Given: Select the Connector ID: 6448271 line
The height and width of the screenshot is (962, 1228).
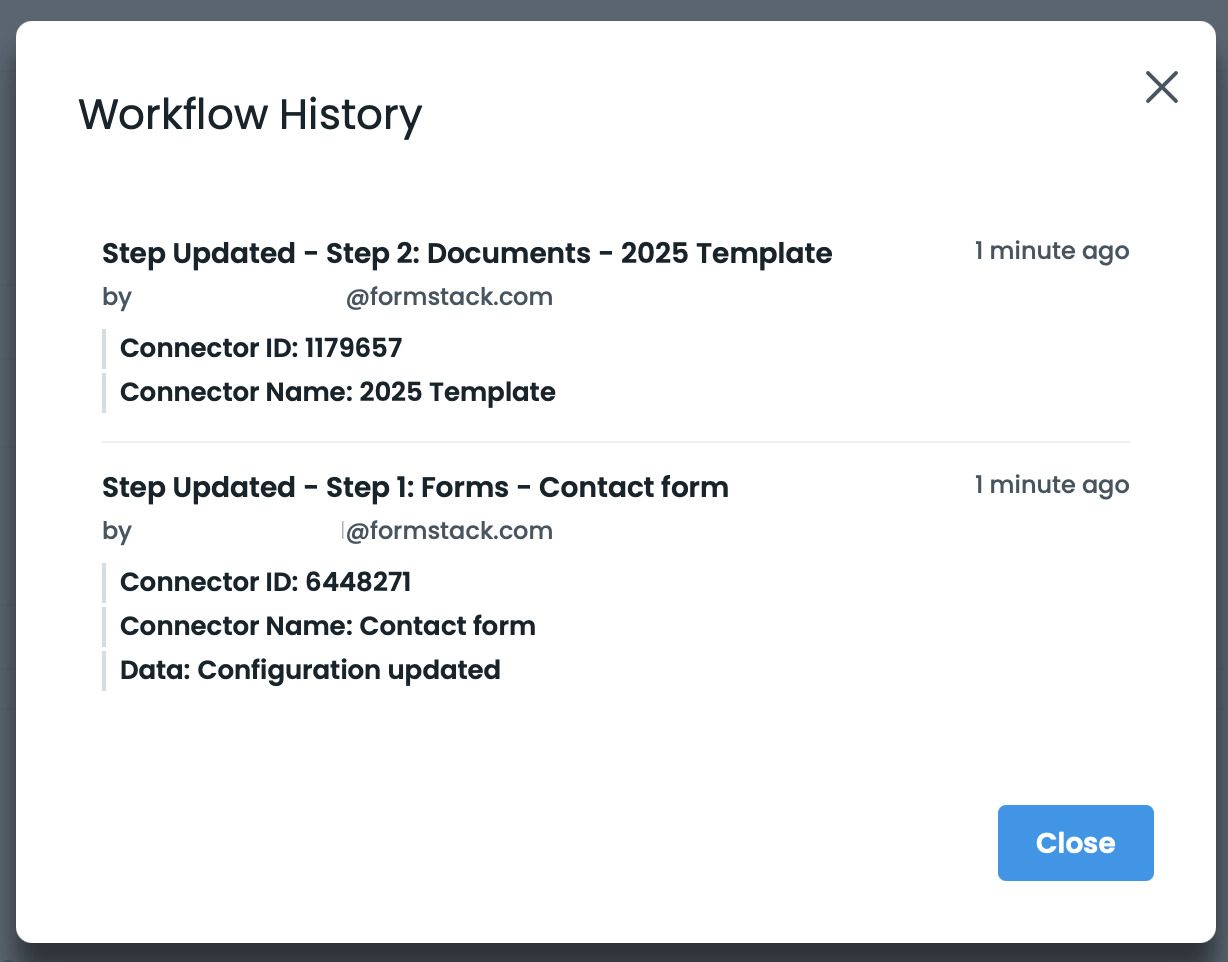Looking at the screenshot, I should [265, 582].
